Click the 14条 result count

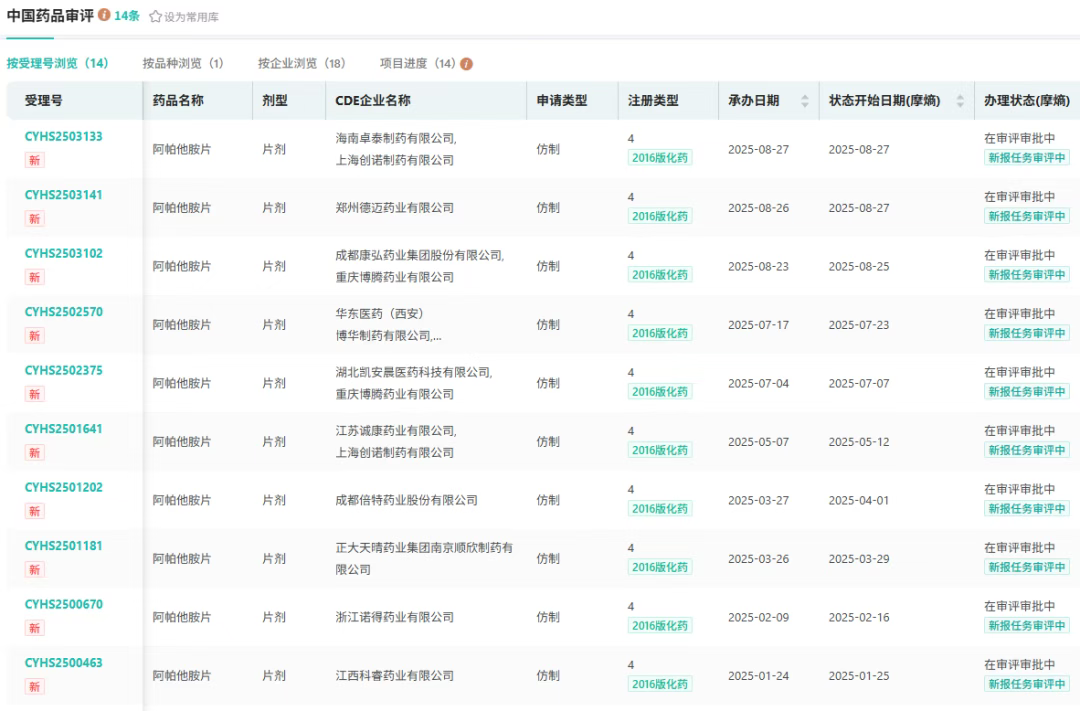127,16
